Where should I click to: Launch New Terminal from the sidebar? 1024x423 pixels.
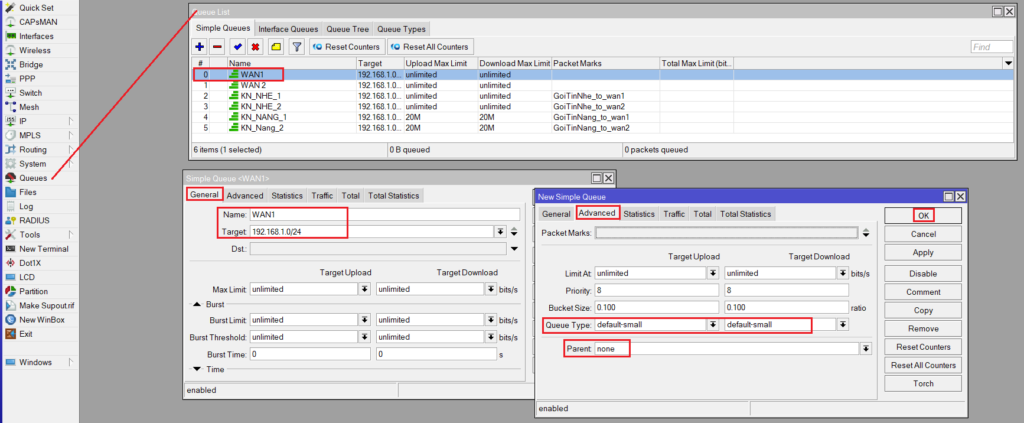[43, 248]
